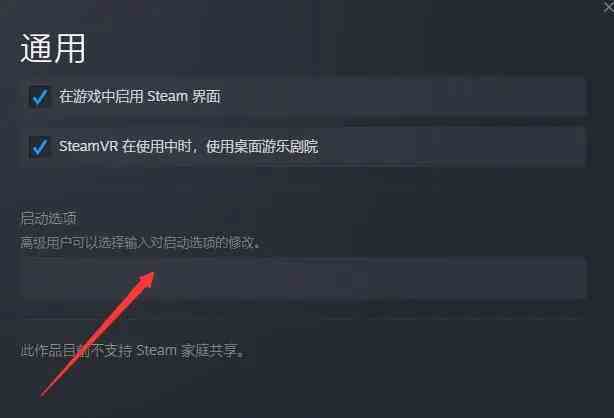Click the blue checkmark beside SteamVR 在使用中时
The height and width of the screenshot is (418, 614).
click(x=40, y=147)
